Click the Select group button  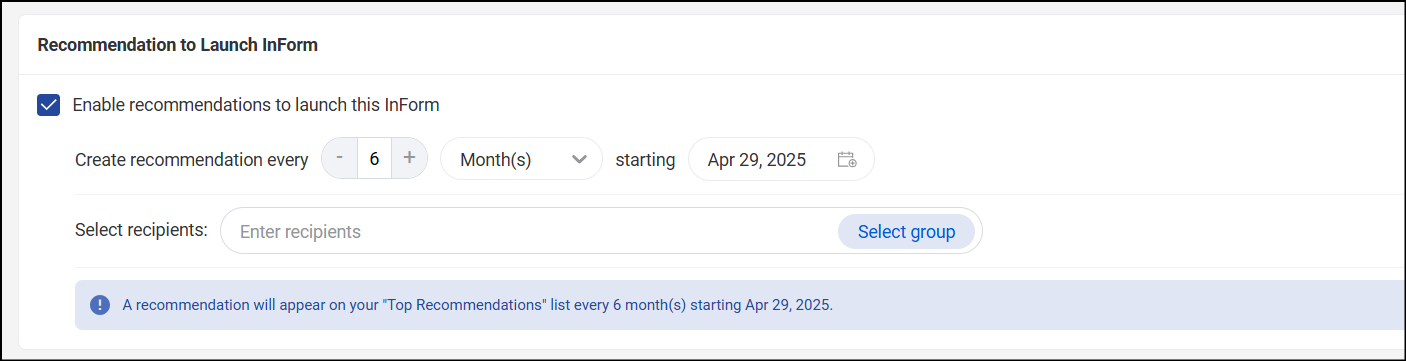coord(906,232)
